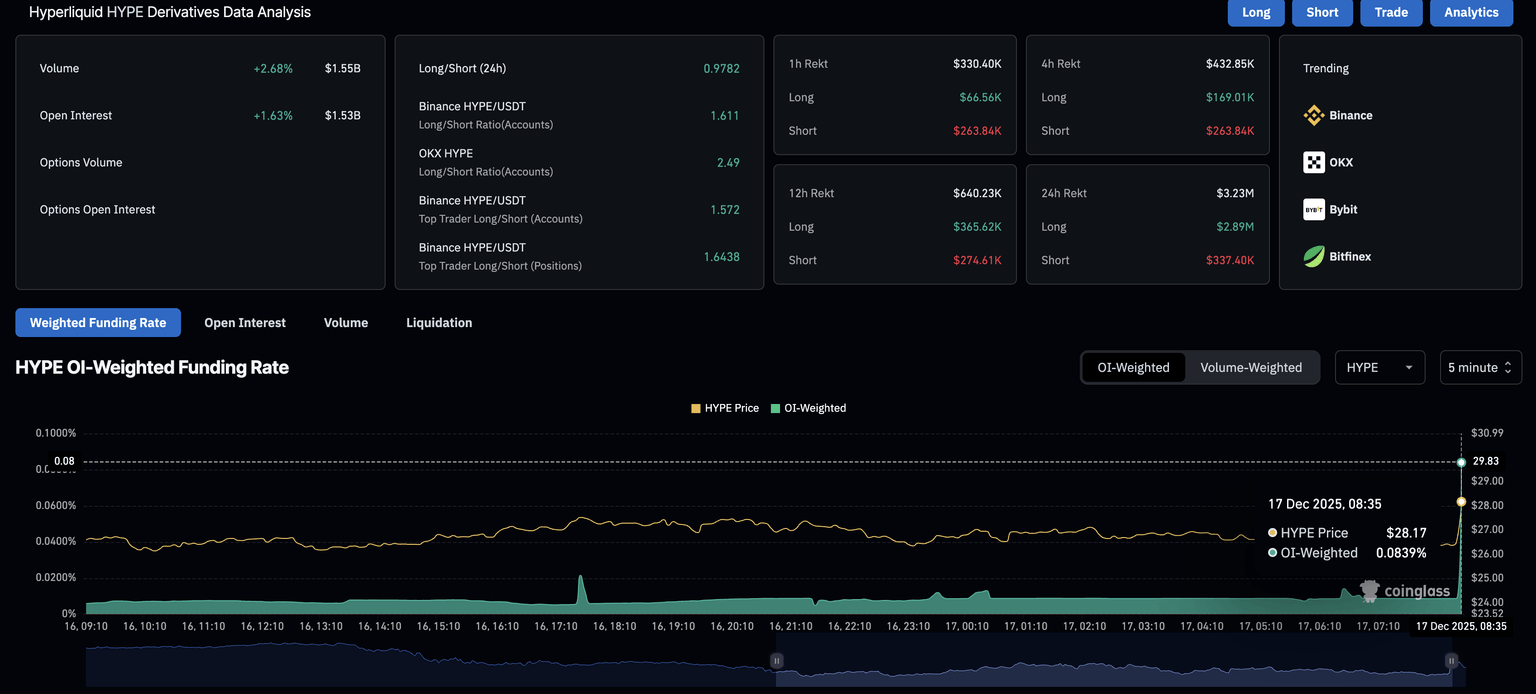This screenshot has height=694, width=1536.
Task: Click the Long button at top right
Action: [1255, 13]
